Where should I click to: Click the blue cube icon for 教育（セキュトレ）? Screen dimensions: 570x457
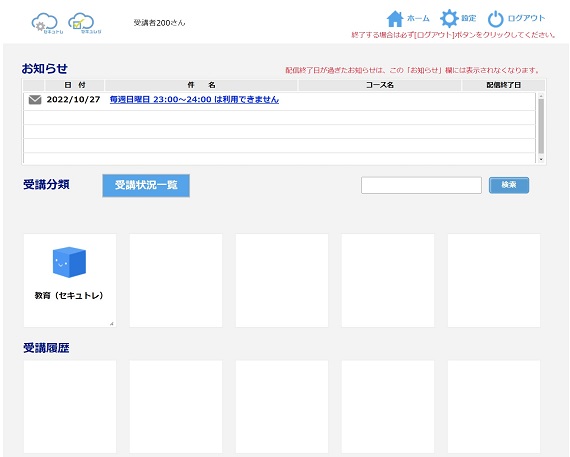pyautogui.click(x=69, y=262)
